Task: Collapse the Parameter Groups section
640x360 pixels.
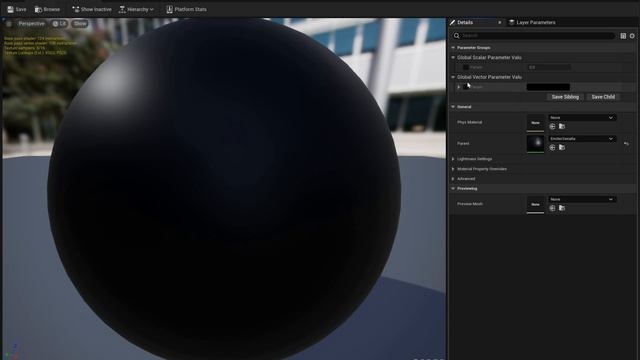Action: tap(453, 48)
